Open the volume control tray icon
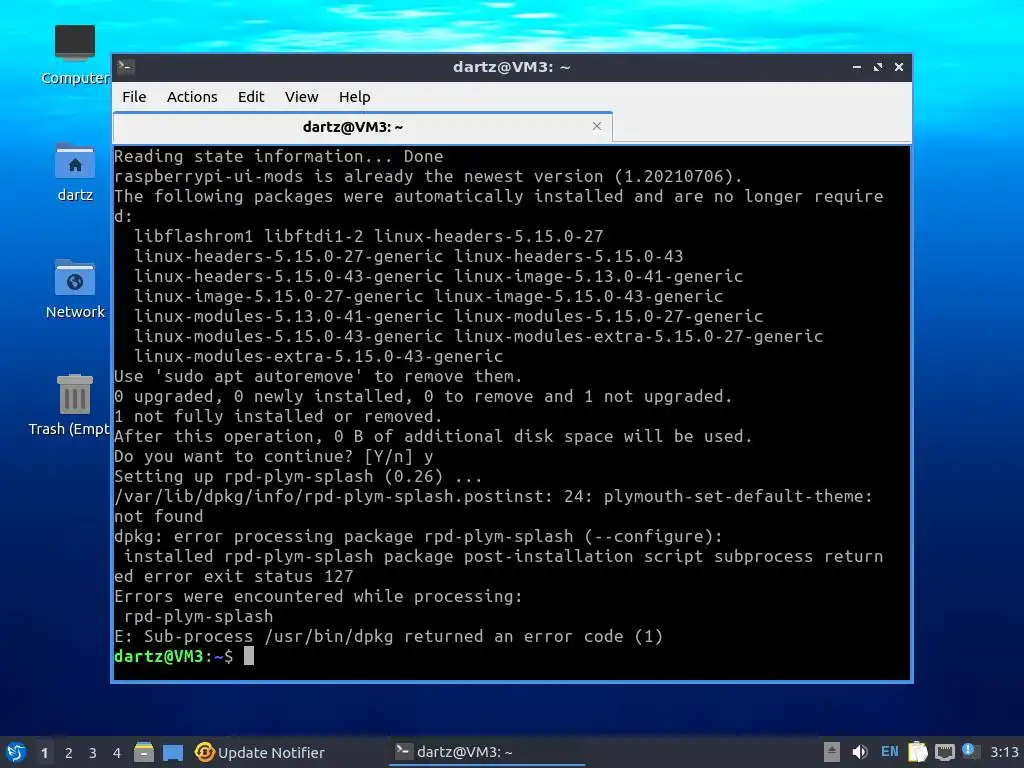This screenshot has height=768, width=1024. click(860, 752)
